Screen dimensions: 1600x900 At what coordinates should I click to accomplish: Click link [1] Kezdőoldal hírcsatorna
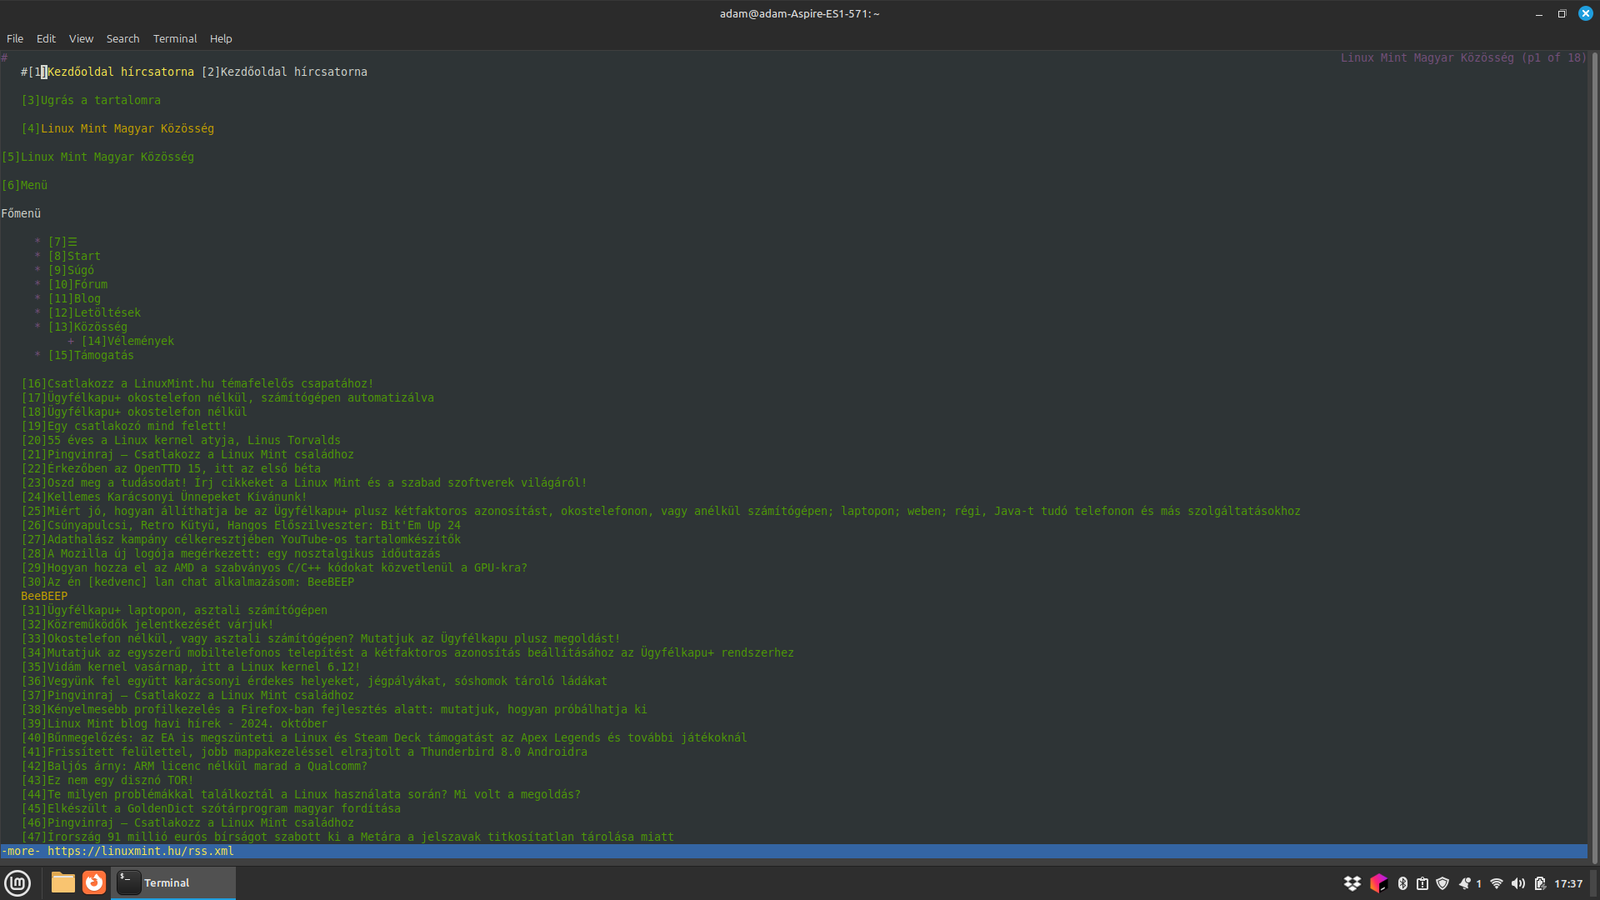111,72
